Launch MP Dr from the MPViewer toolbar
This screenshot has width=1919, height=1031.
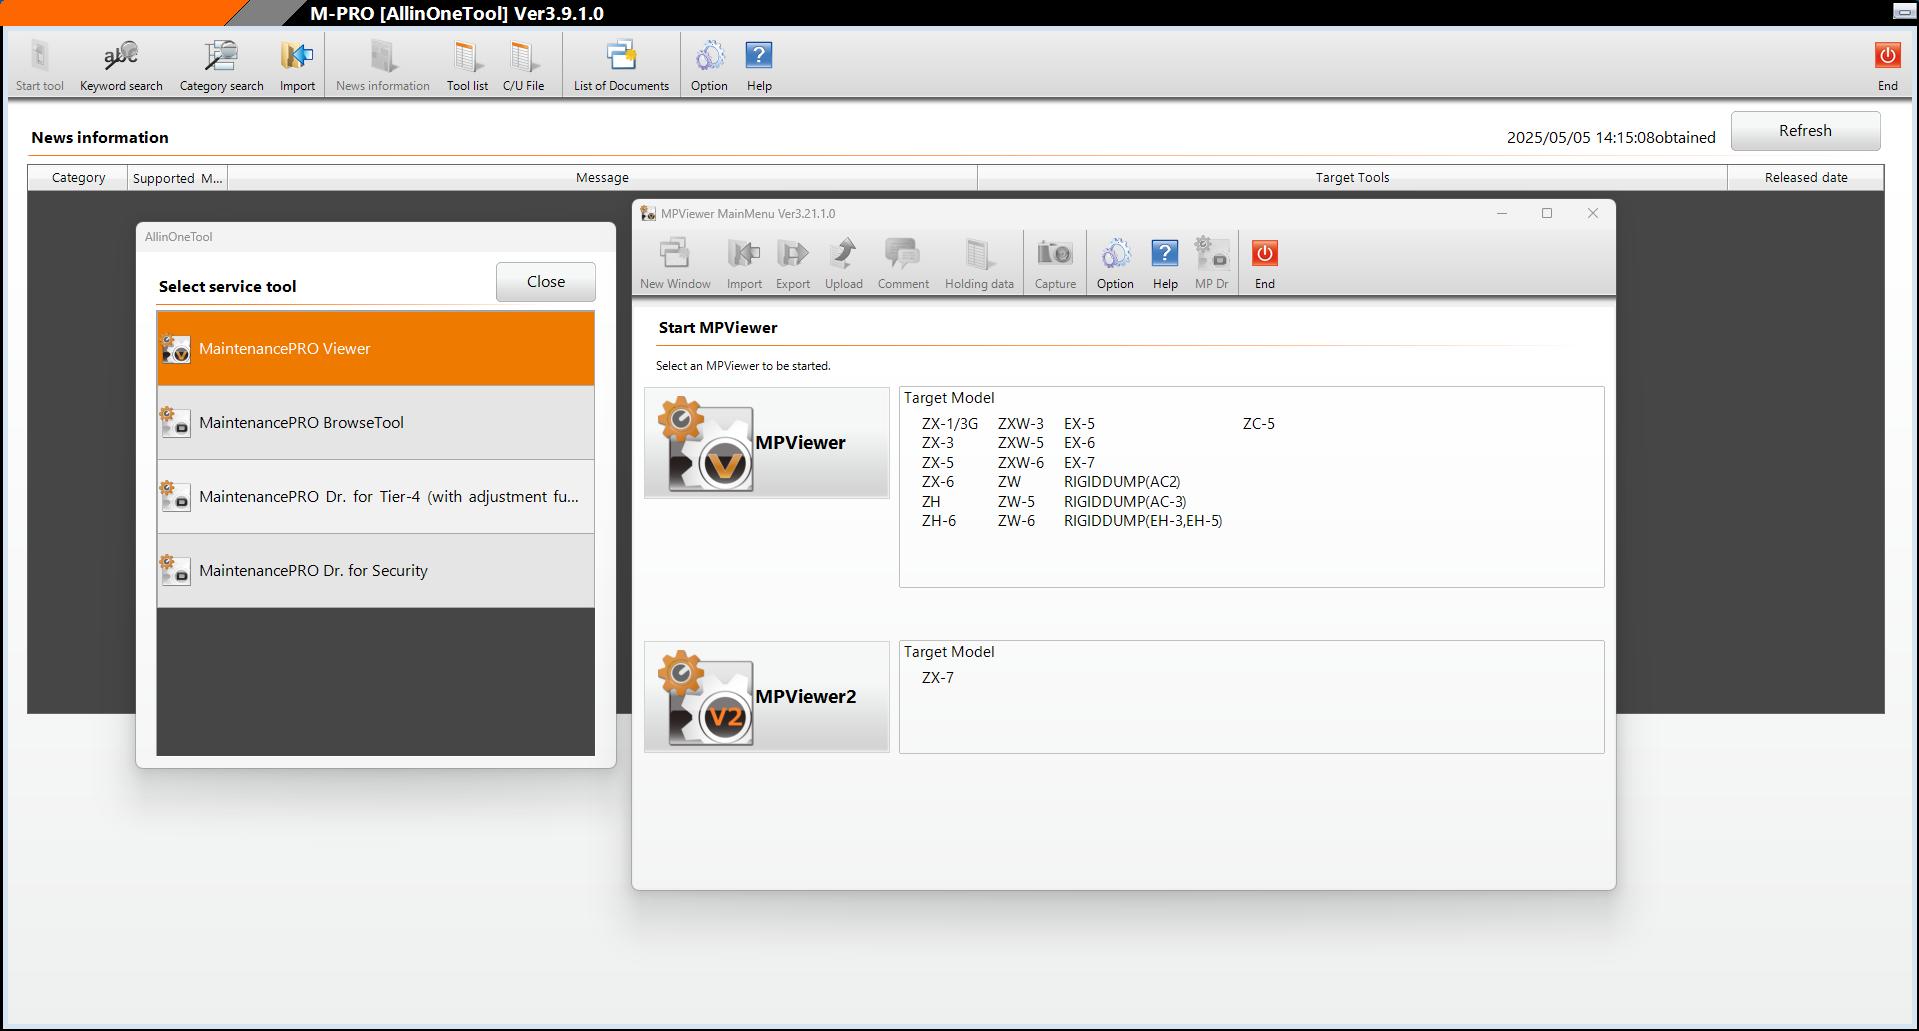coord(1211,264)
